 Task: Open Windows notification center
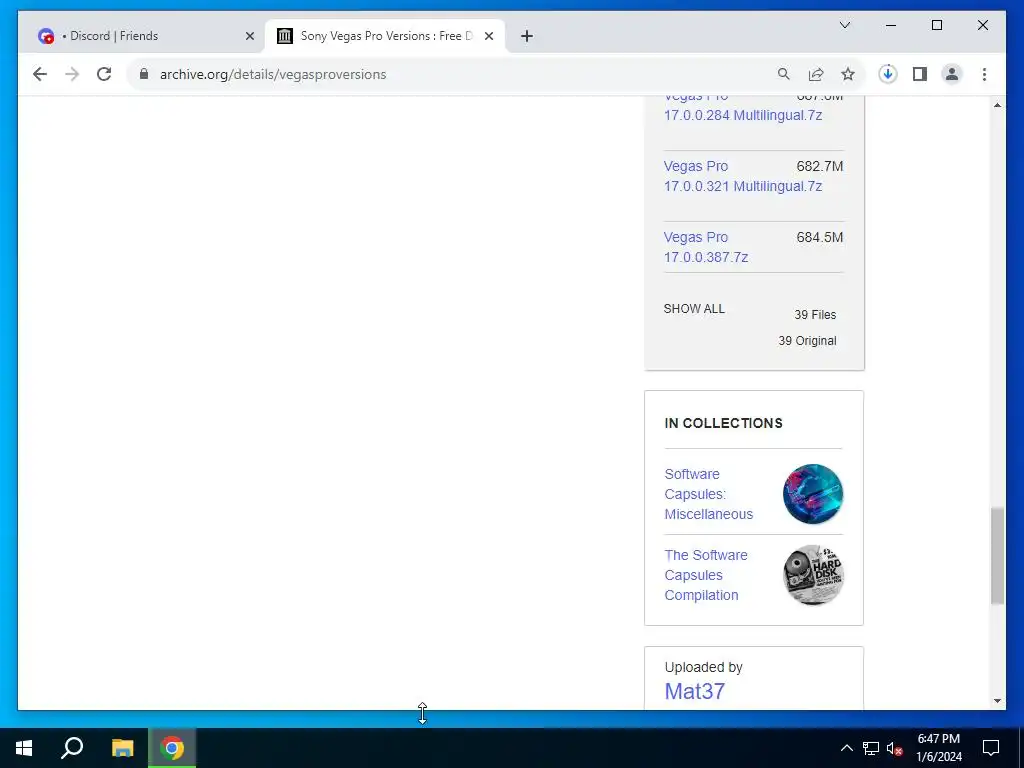991,748
